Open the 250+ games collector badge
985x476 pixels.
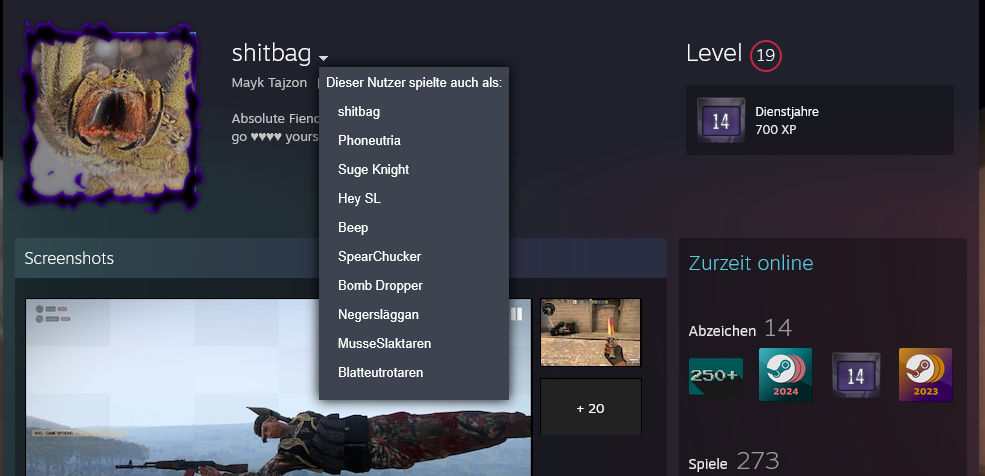[716, 376]
